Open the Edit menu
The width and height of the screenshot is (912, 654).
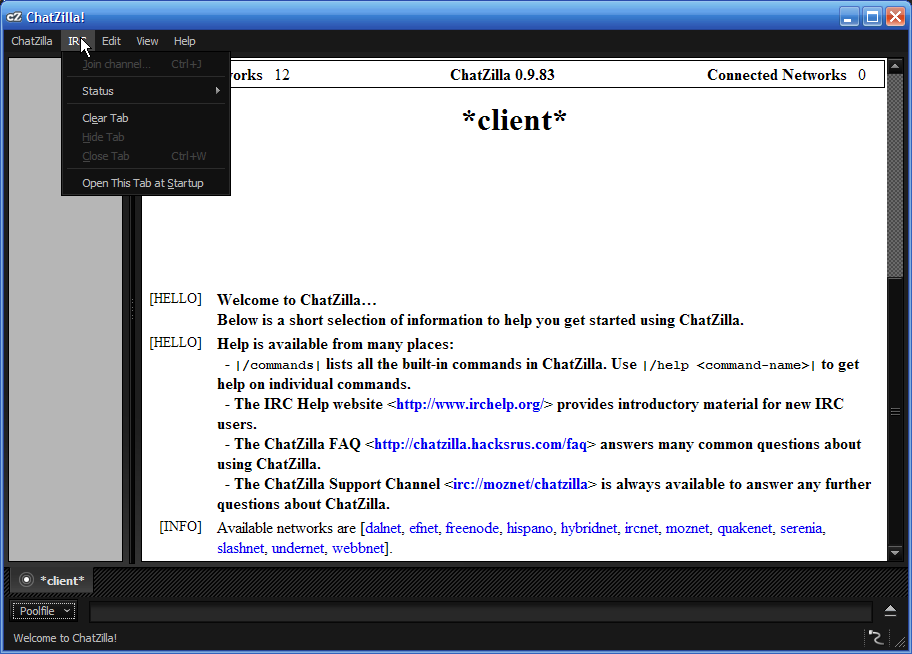tap(111, 41)
